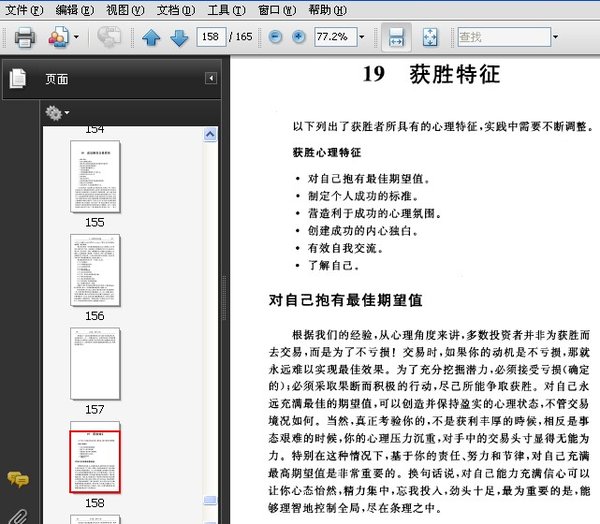Select the page 157 thumbnail
This screenshot has width=600, height=524.
point(95,364)
